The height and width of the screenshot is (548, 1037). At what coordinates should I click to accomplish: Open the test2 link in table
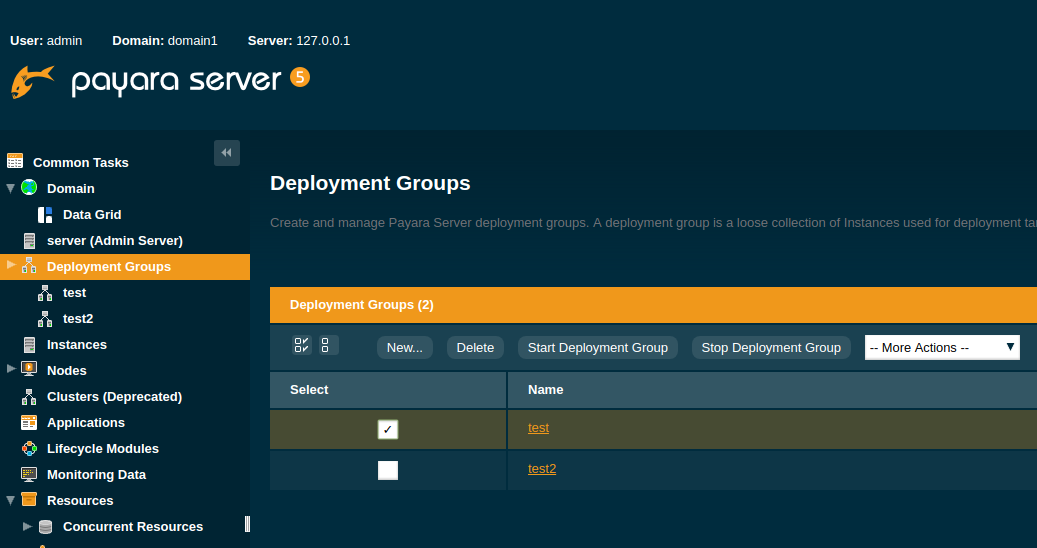542,469
